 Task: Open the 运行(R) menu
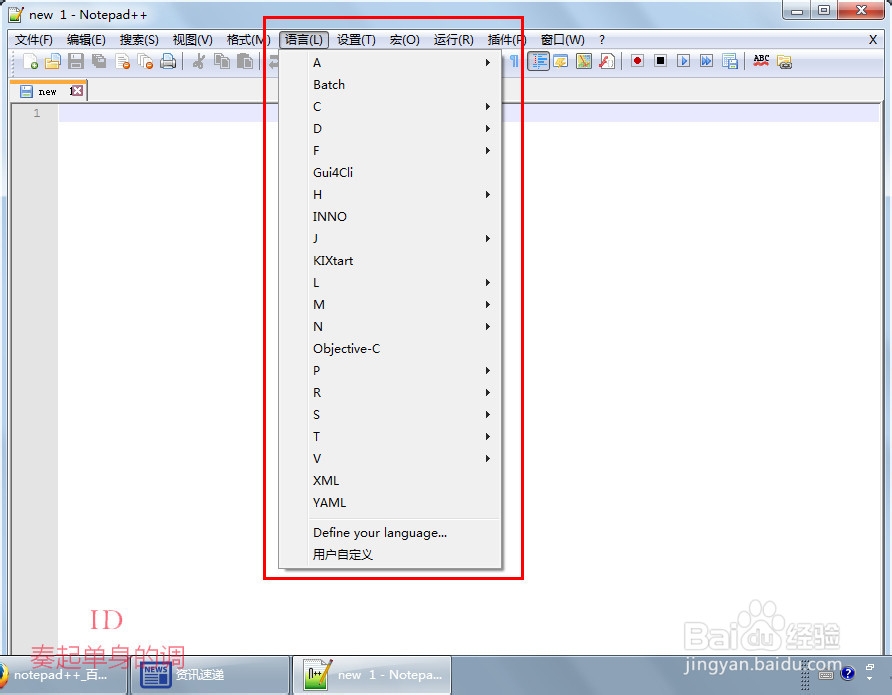453,40
